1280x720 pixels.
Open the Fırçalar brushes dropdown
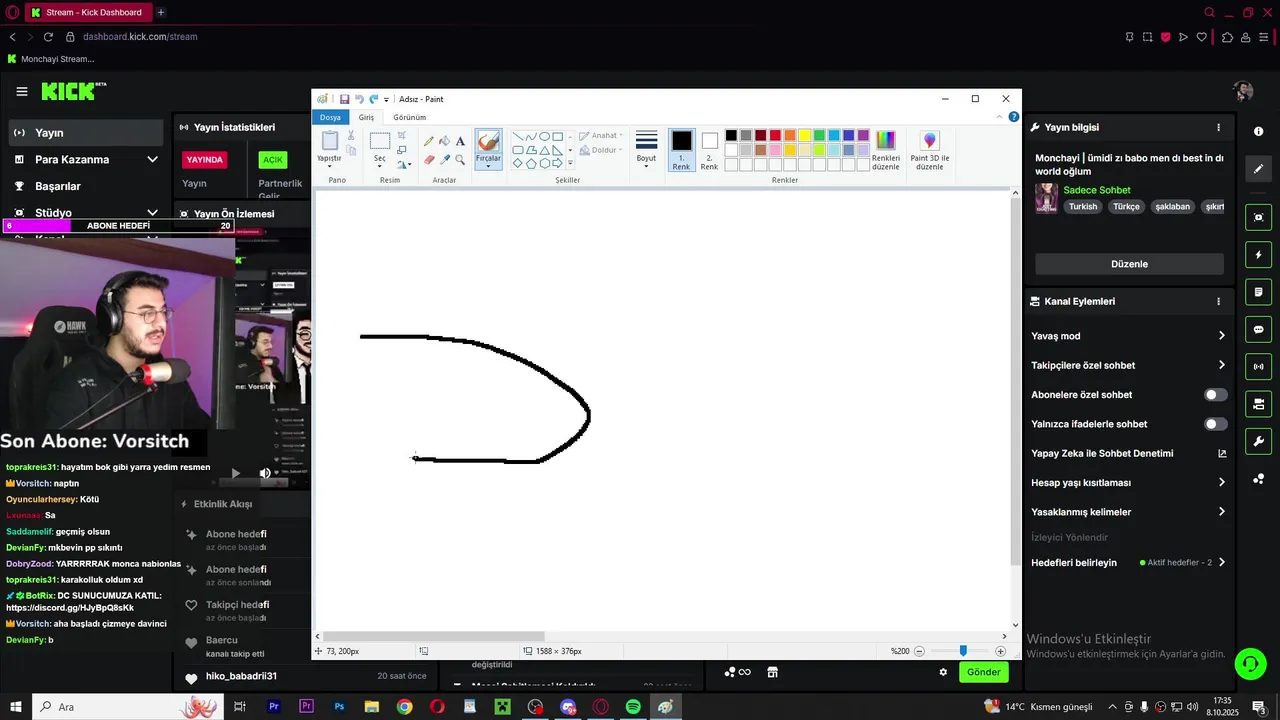tap(488, 162)
